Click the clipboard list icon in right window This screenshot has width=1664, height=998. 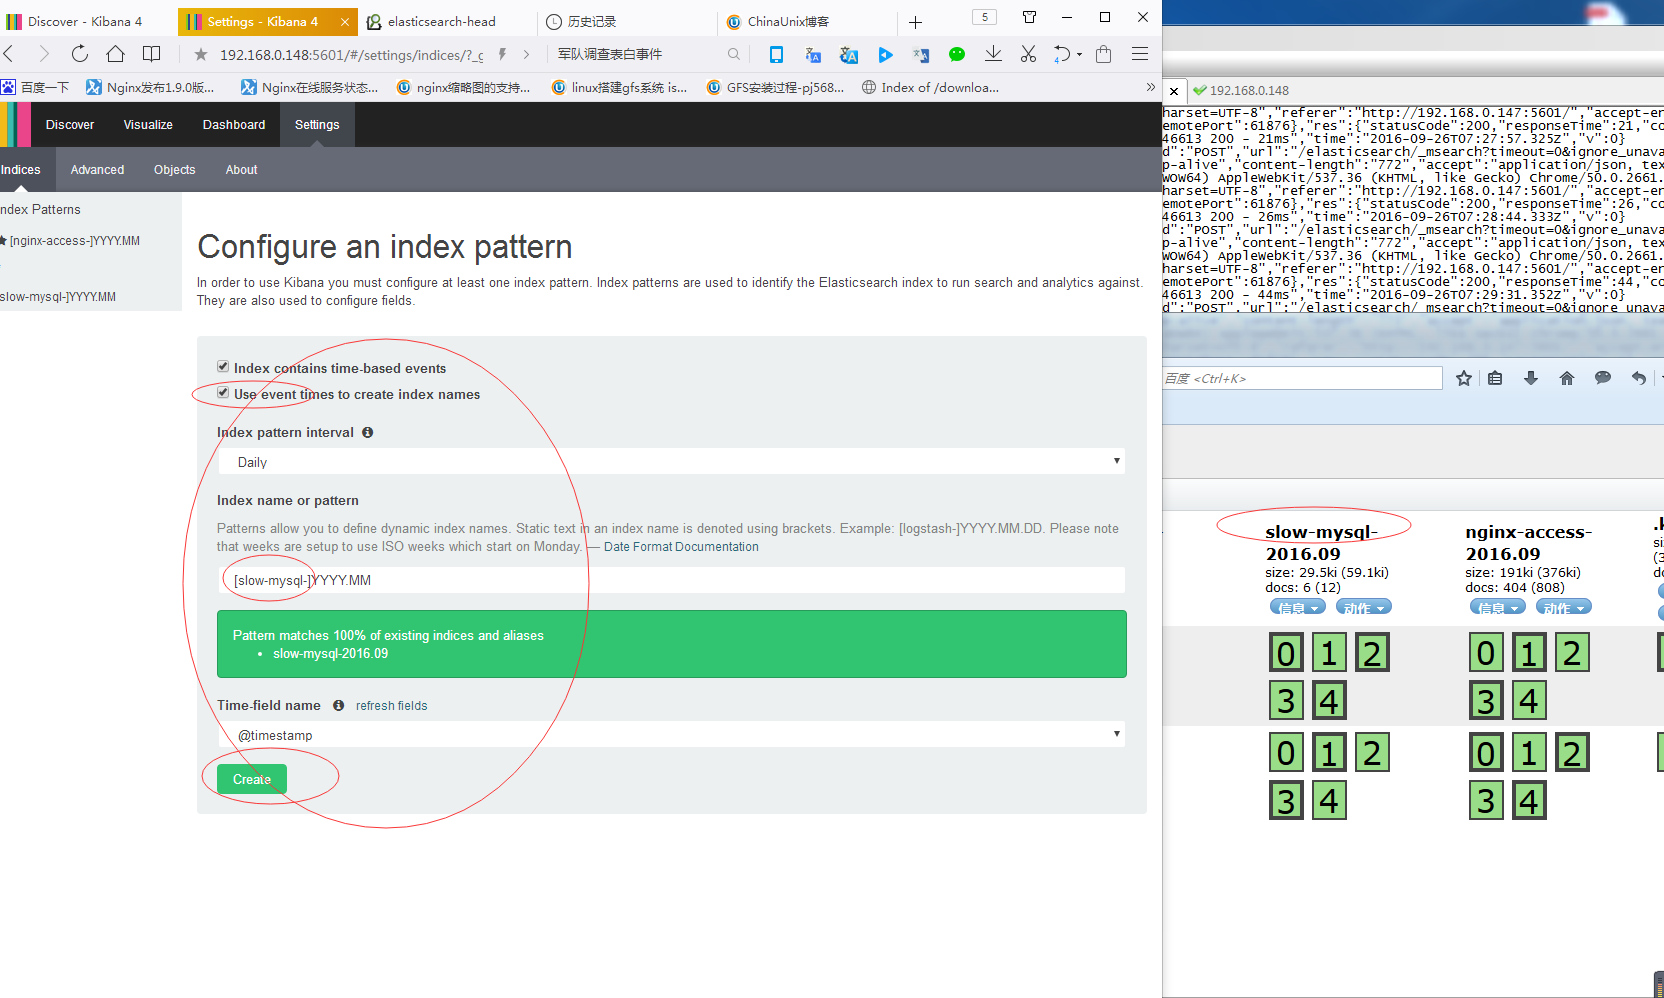[x=1495, y=378]
